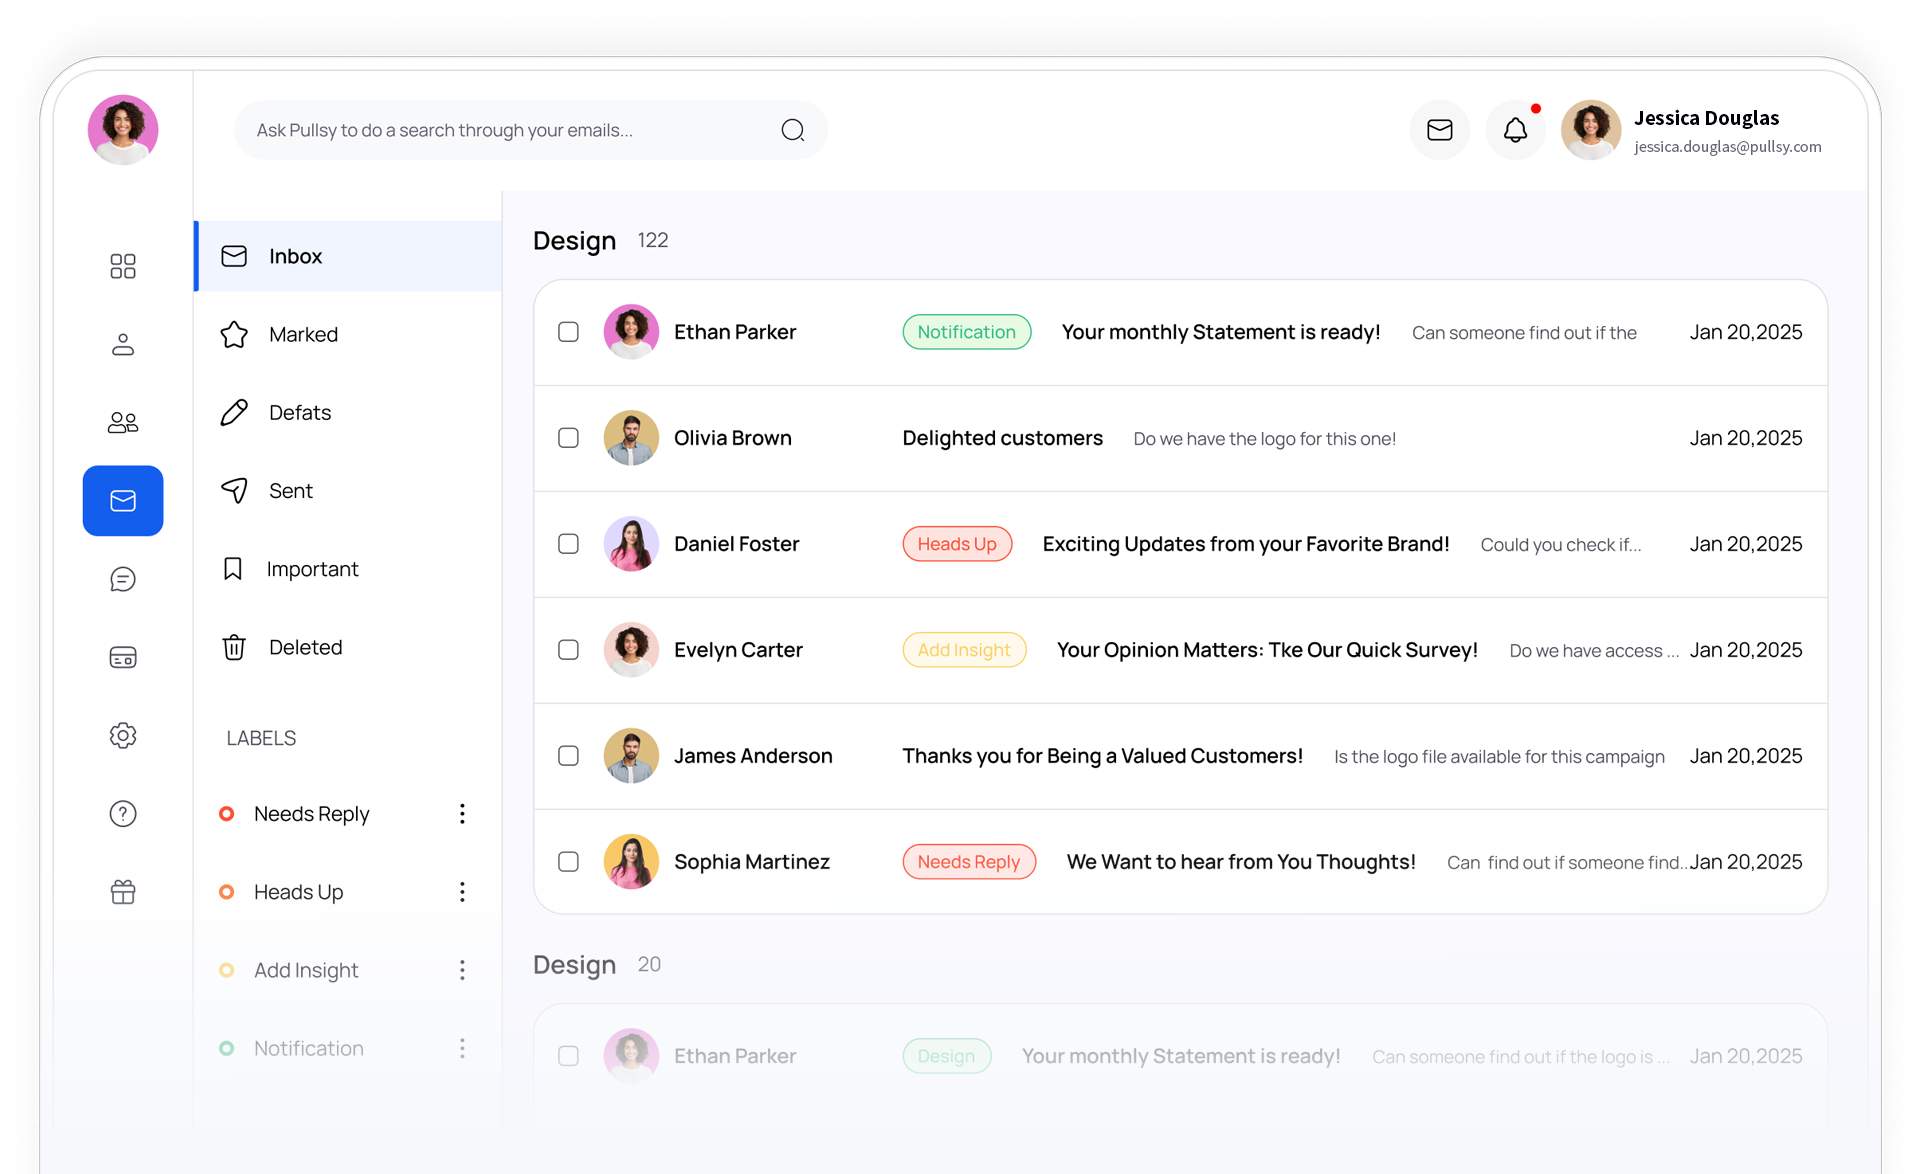Click the email search input field
1920x1174 pixels.
500,130
